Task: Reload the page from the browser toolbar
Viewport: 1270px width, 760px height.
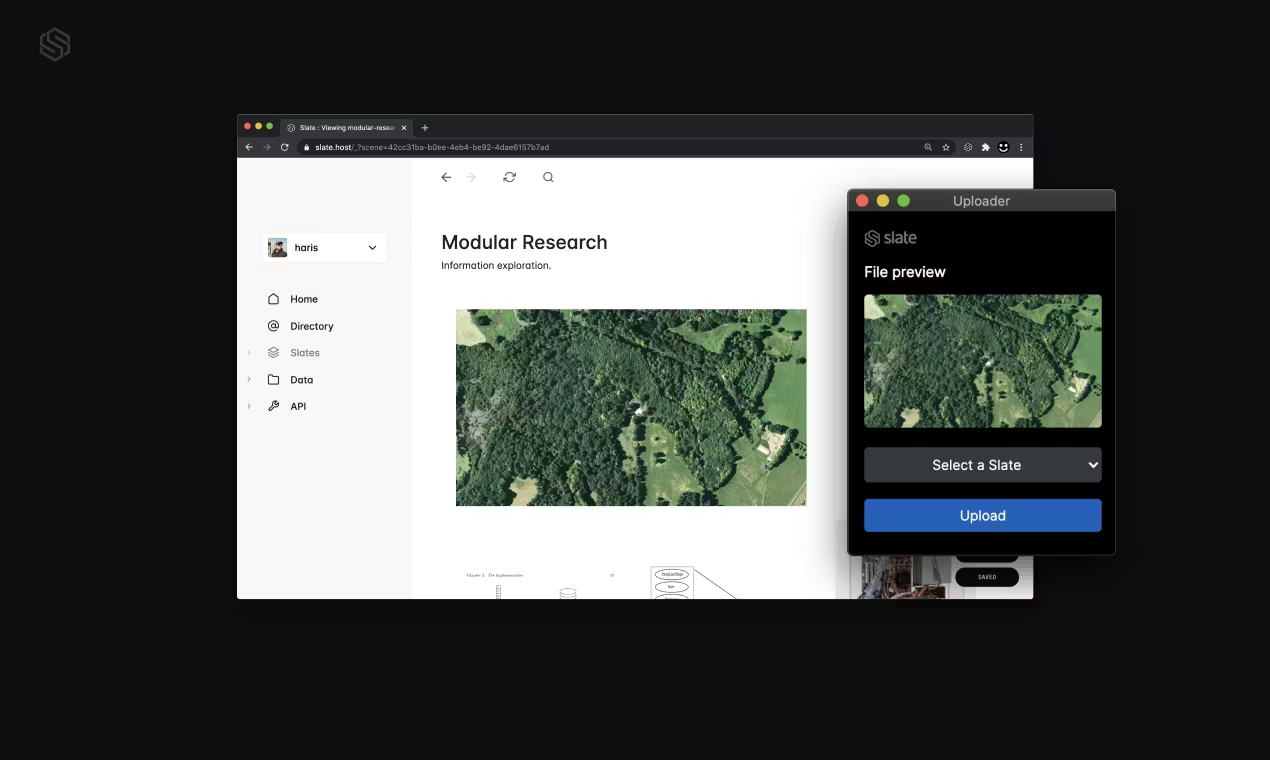Action: (x=285, y=147)
